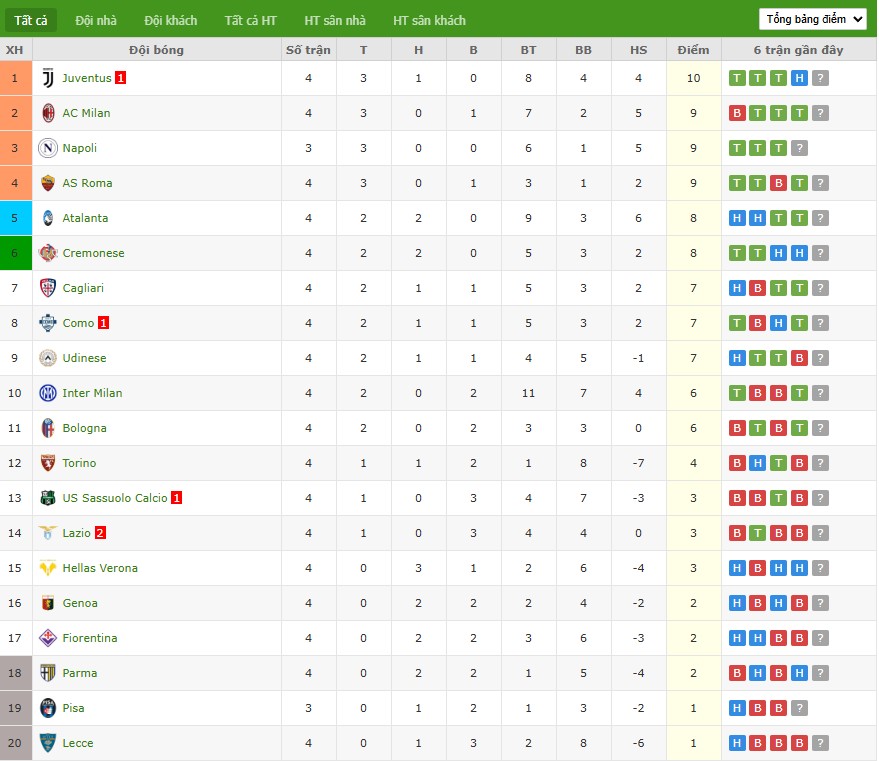Image resolution: width=879 pixels, height=761 pixels.
Task: Click the Cremonese team name link
Action: (x=93, y=253)
